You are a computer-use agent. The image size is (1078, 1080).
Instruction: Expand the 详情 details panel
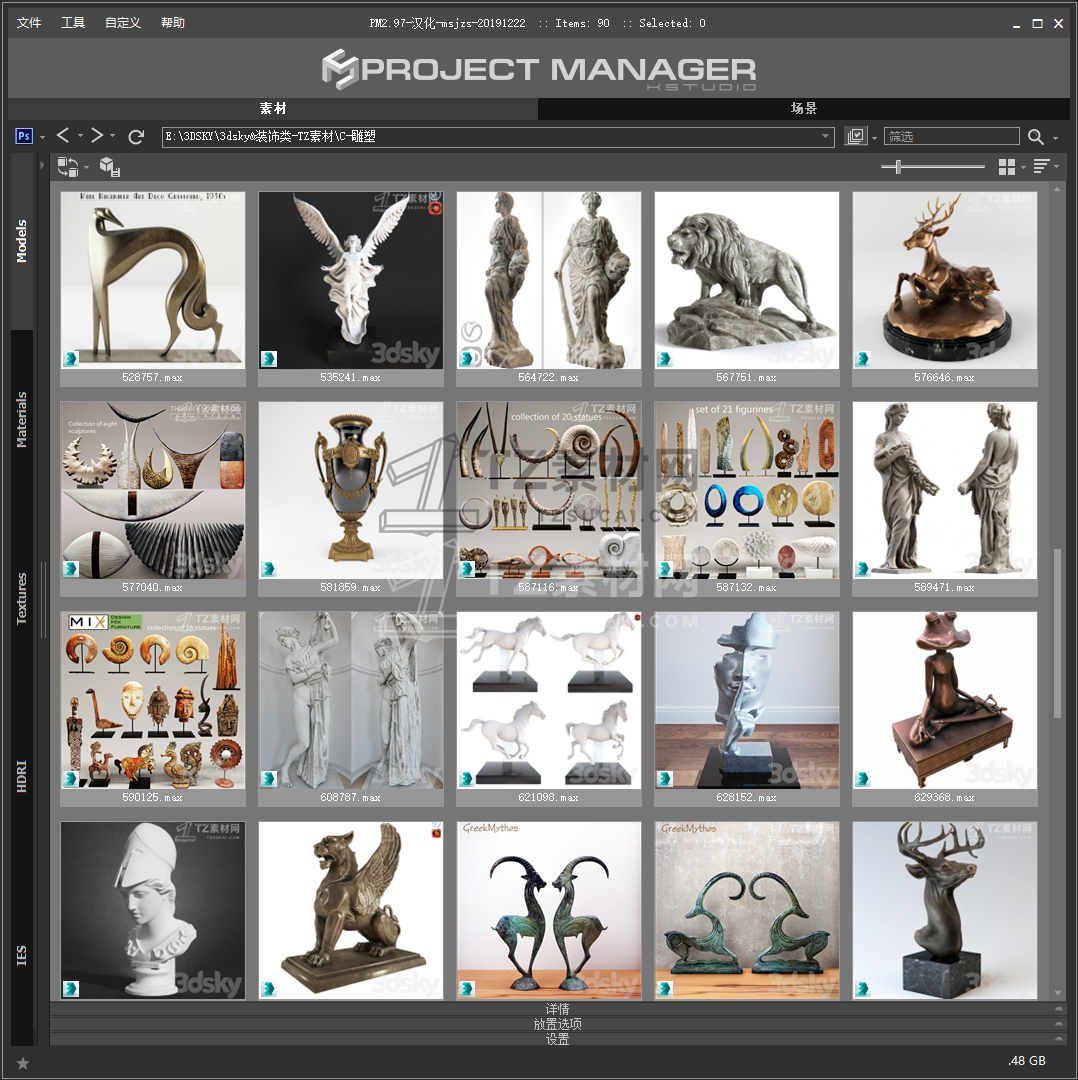click(x=557, y=1009)
